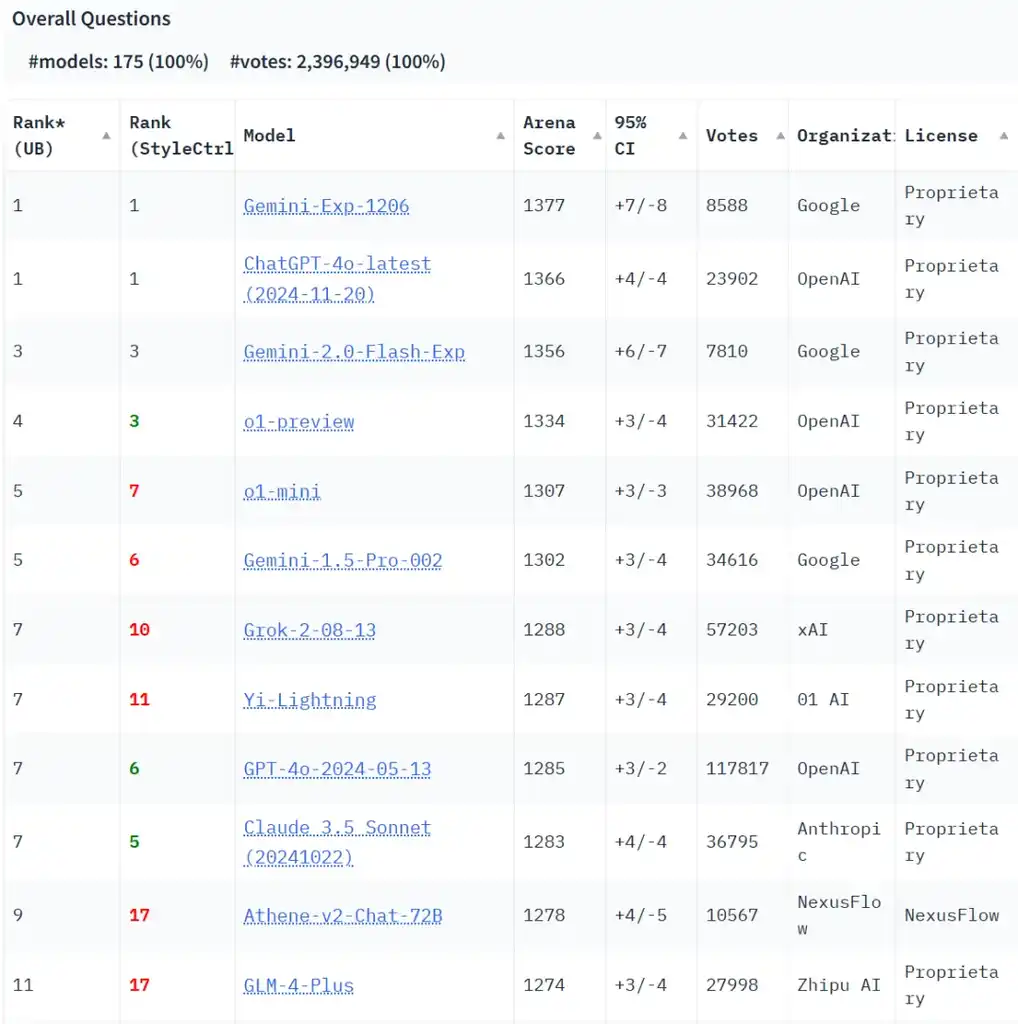Viewport: 1018px width, 1024px height.
Task: Click the Overall Questions heading
Action: 91,19
